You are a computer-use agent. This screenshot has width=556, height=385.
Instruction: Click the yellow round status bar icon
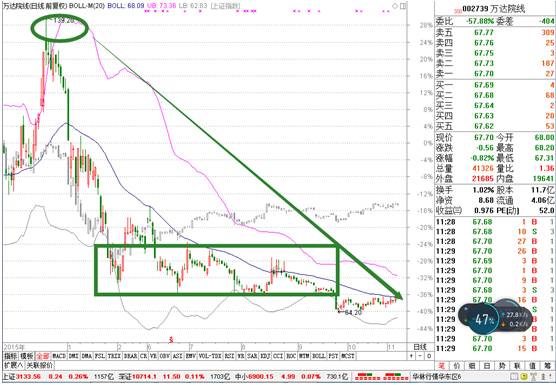[523, 376]
